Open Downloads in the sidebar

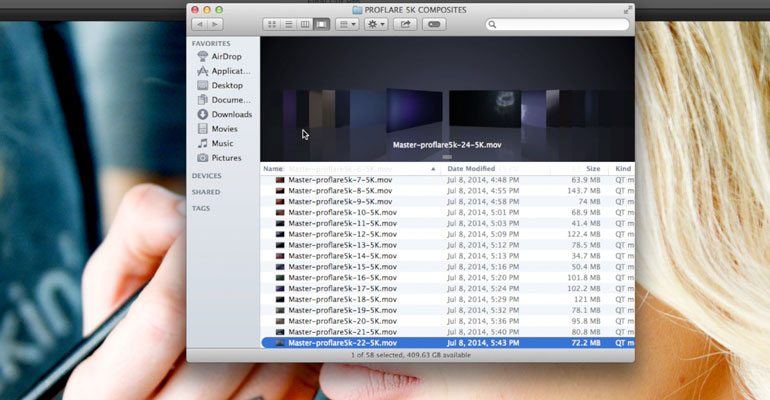click(224, 114)
